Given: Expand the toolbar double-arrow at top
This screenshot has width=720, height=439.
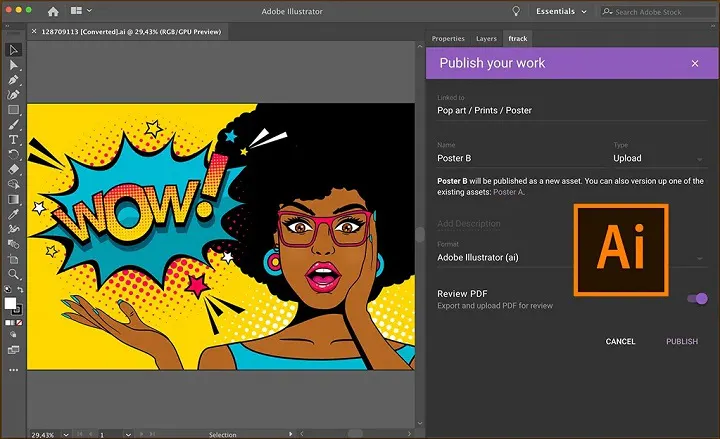Looking at the screenshot, I should pos(7,26).
